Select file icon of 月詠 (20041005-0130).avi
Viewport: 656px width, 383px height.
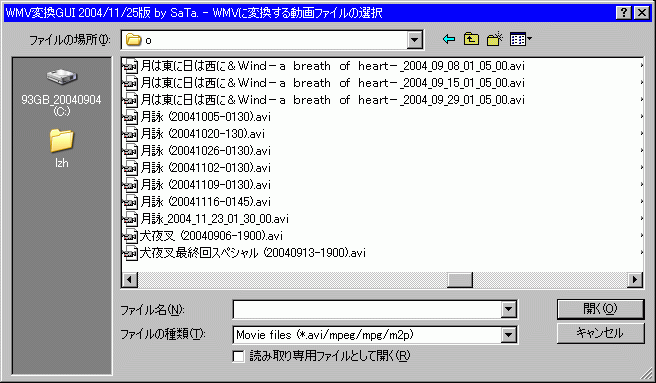click(130, 117)
